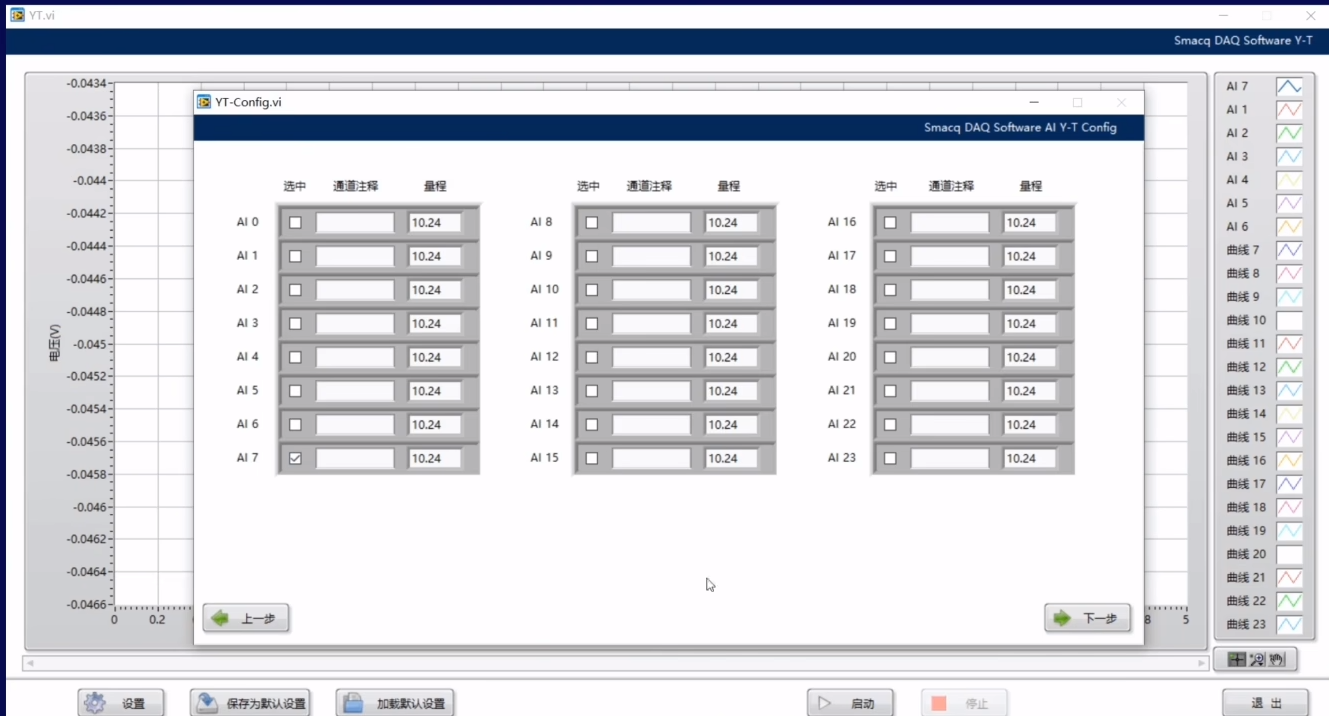Image resolution: width=1329 pixels, height=716 pixels.
Task: Click the 启动 play button
Action: [850, 703]
